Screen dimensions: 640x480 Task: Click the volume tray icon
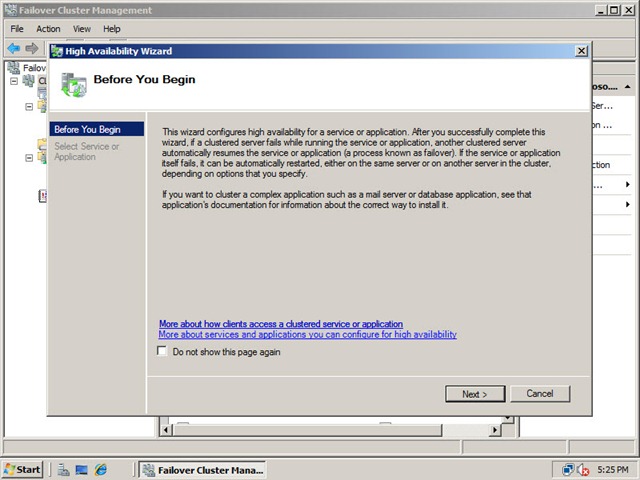(x=582, y=471)
